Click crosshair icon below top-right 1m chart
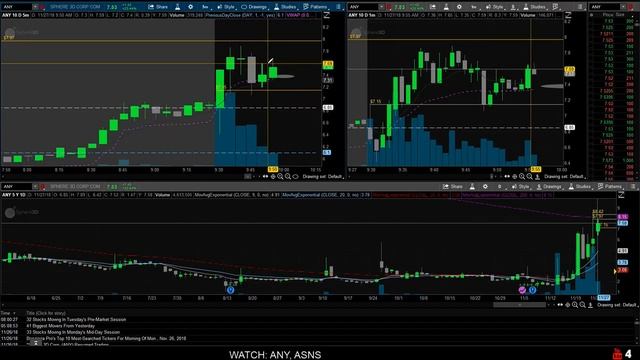The height and width of the screenshot is (360, 640). point(515,177)
